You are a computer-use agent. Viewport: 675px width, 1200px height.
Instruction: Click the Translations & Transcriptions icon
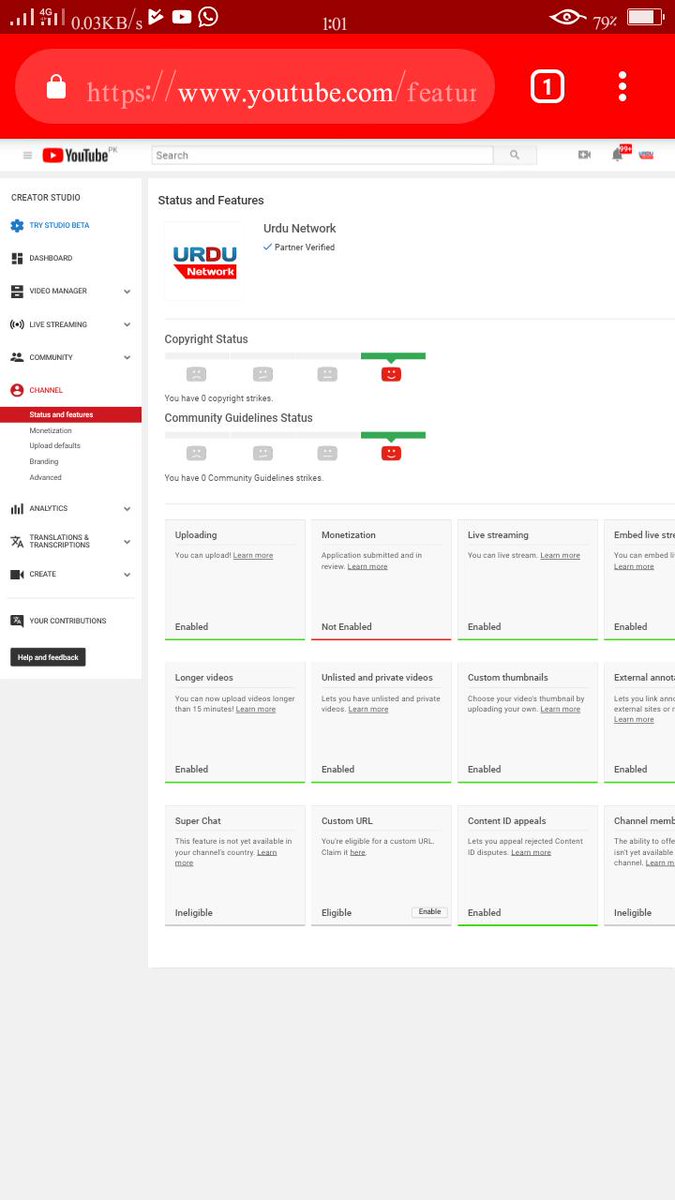pos(17,541)
